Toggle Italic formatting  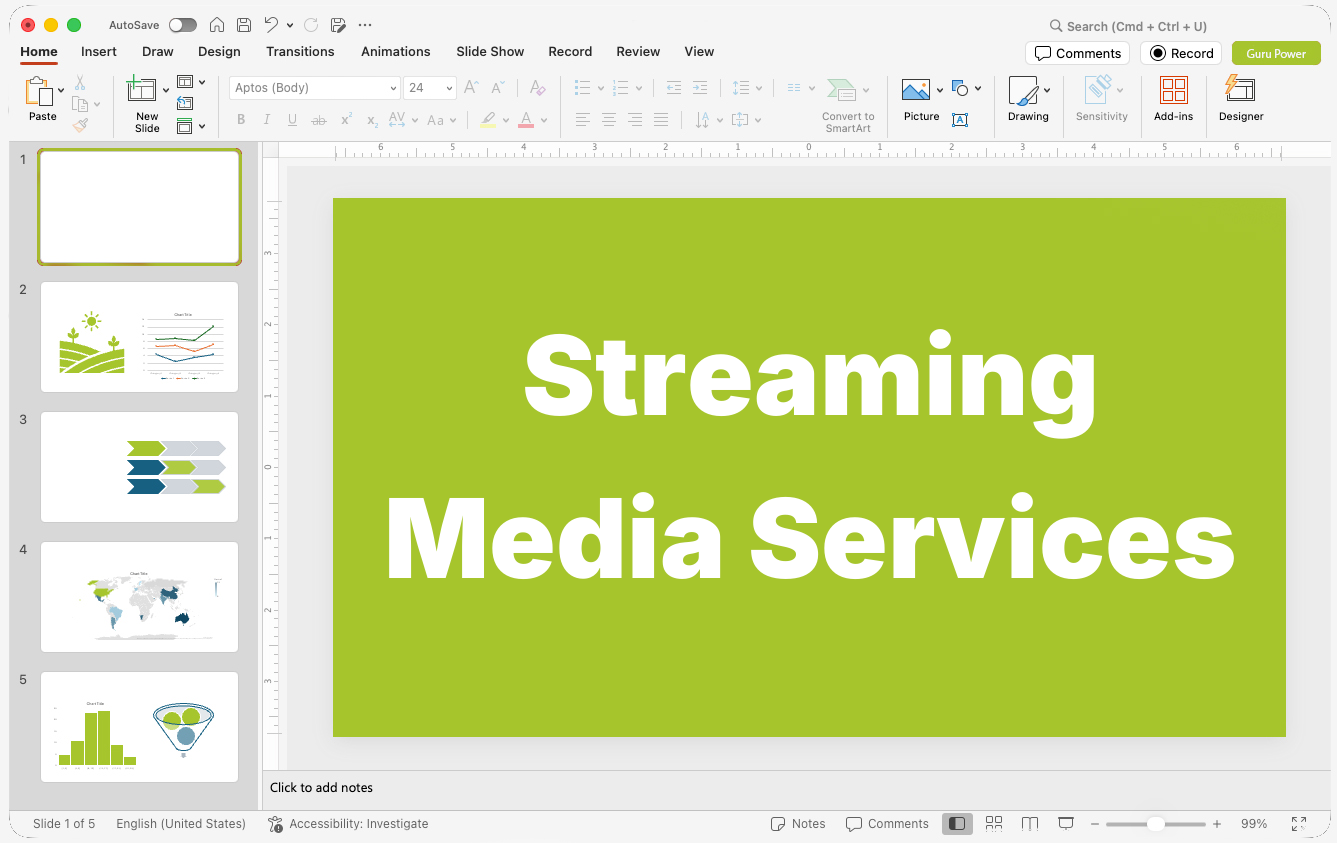click(266, 120)
